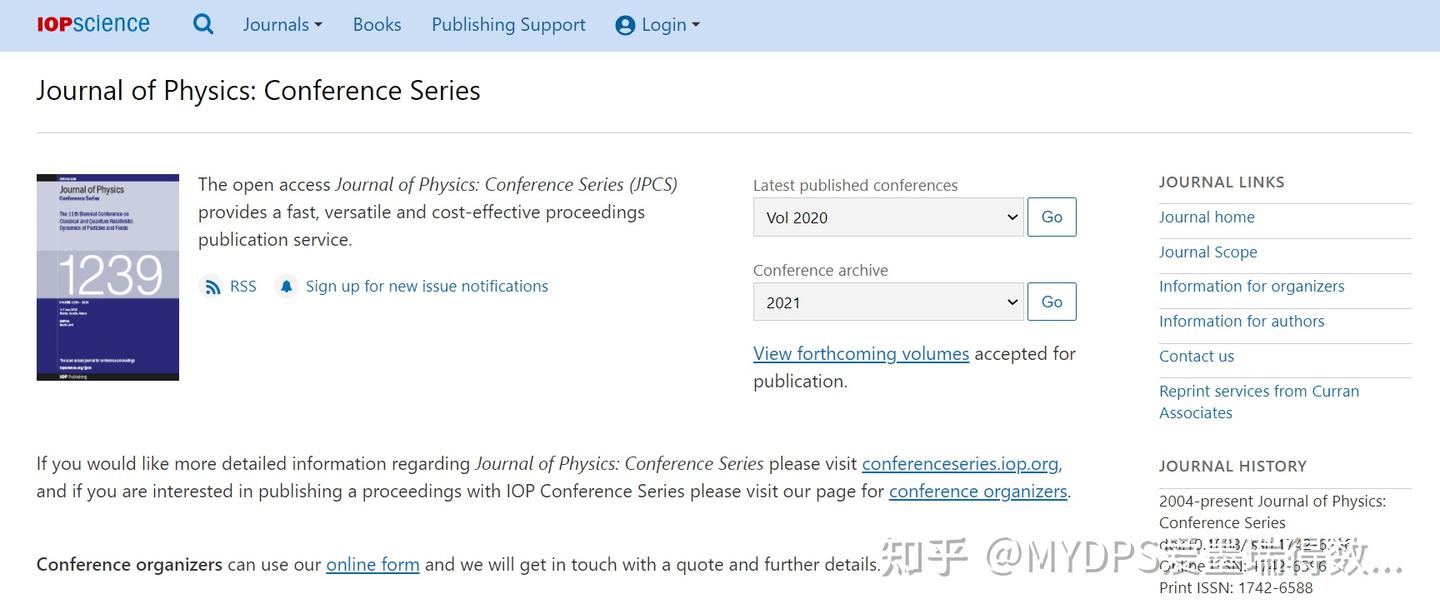Open View forthcoming volumes link
Viewport: 1440px width, 614px height.
tap(860, 353)
